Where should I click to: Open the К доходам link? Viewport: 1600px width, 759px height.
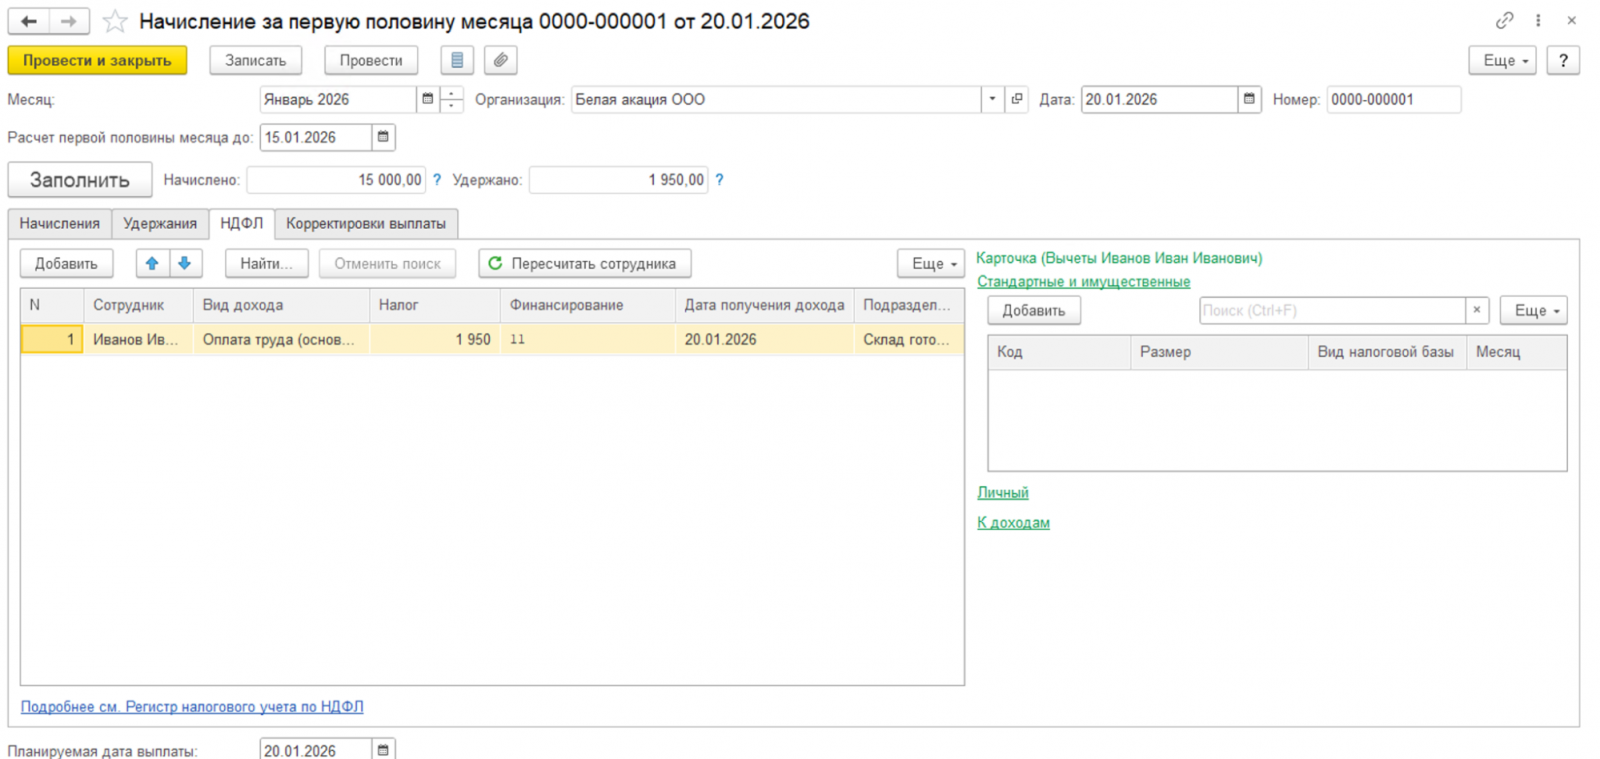click(1013, 523)
